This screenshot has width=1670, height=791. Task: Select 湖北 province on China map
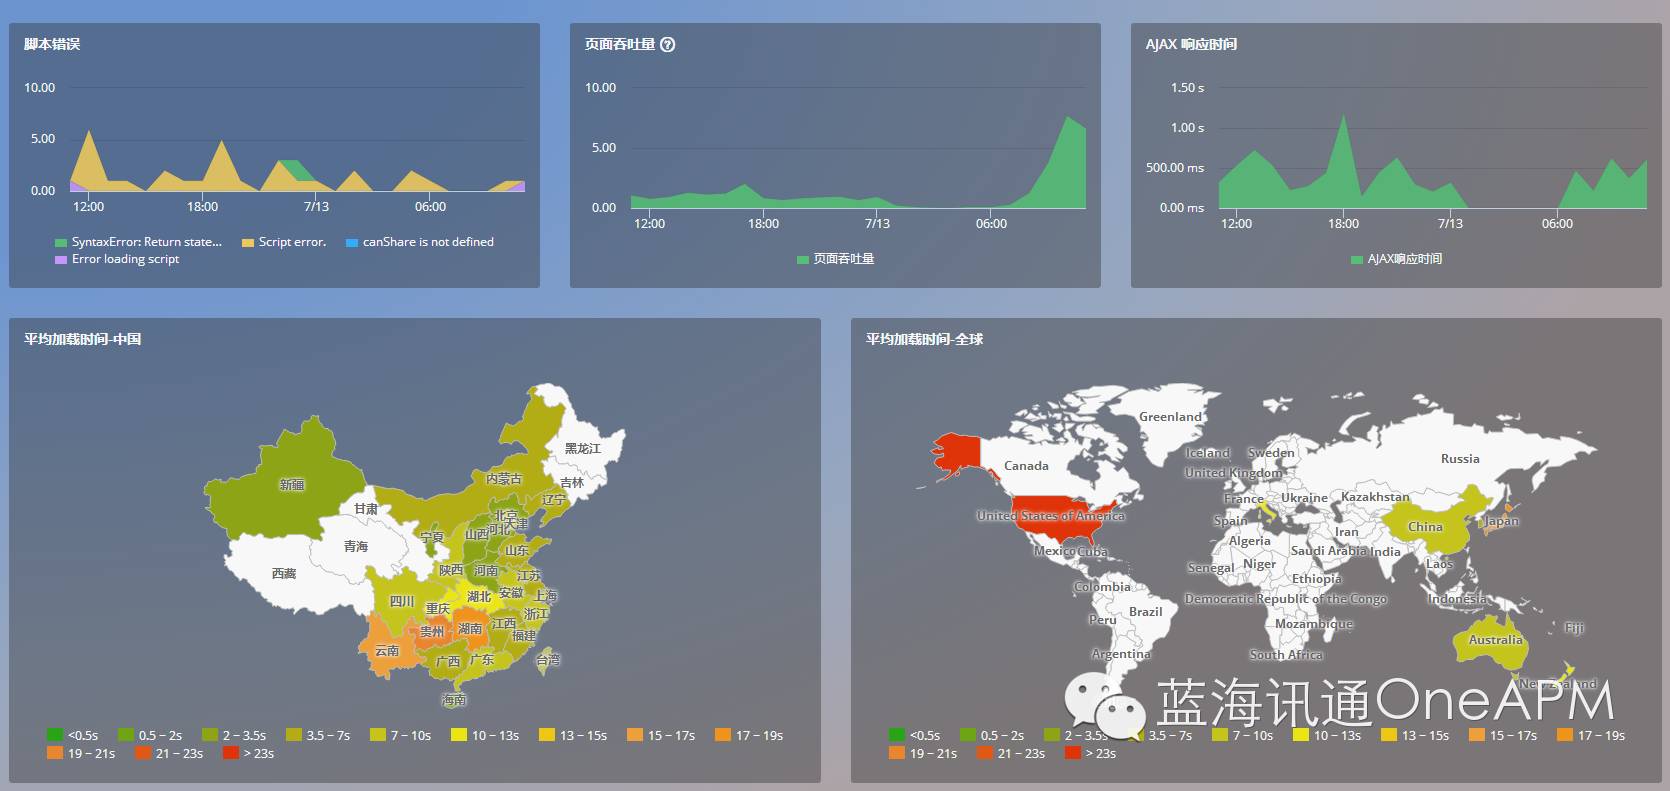479,596
